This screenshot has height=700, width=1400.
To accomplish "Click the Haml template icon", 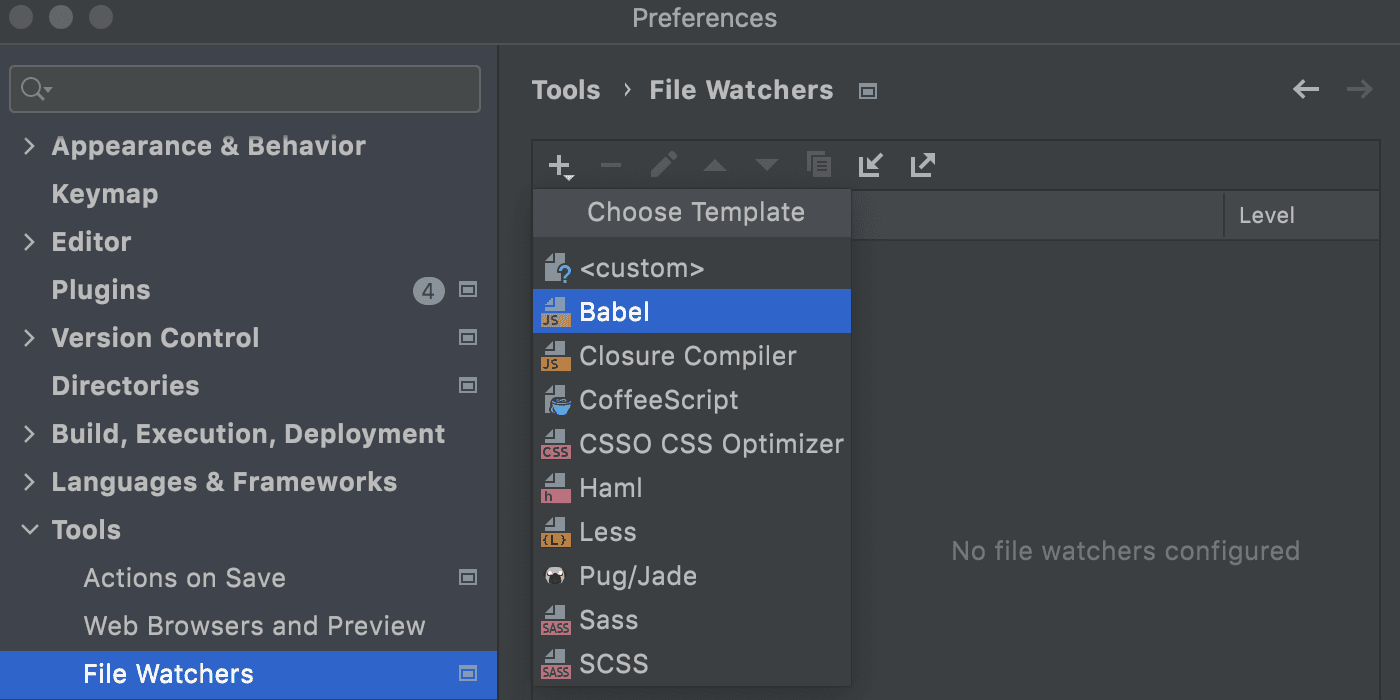I will (x=555, y=488).
